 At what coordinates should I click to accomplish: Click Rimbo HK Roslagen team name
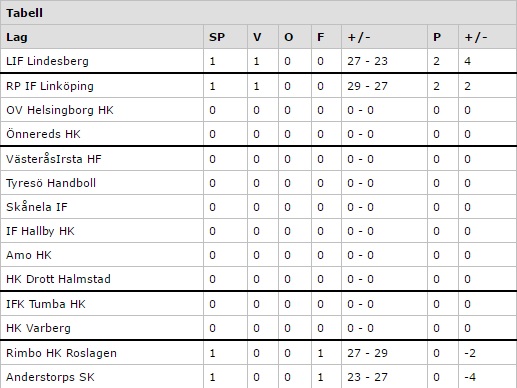pyautogui.click(x=61, y=353)
